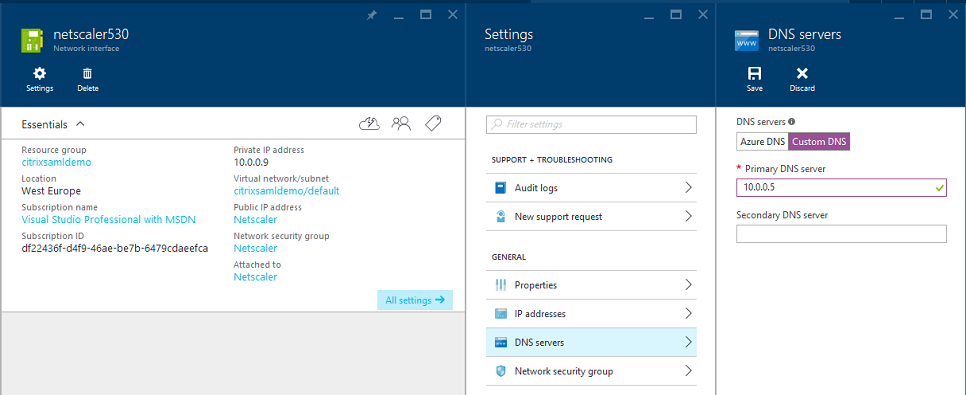Click the Save disk icon
This screenshot has height=395, width=966.
coord(754,75)
